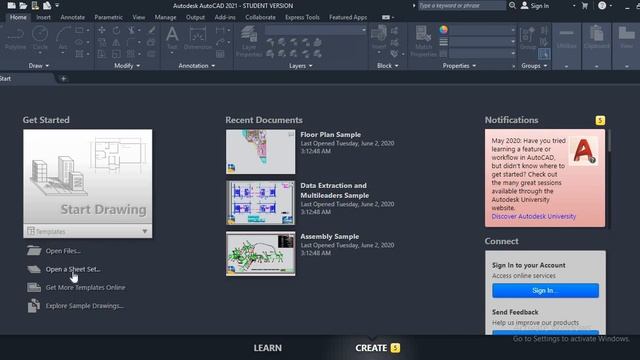
Task: Expand the Block panel
Action: coord(387,65)
